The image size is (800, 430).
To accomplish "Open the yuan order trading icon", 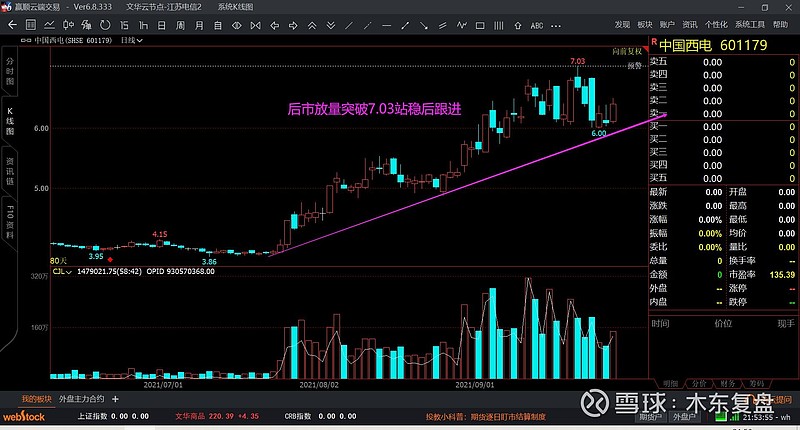I will 86,24.
